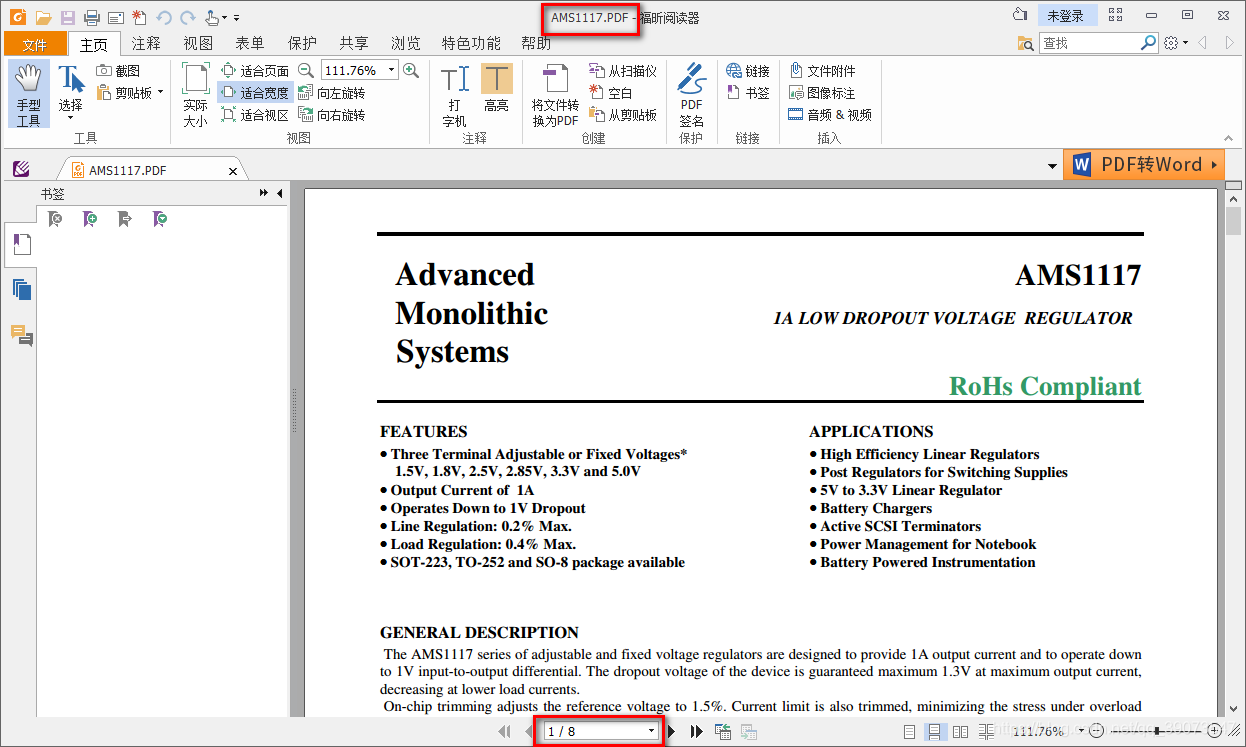Screen dimensions: 1246x747
Task: Switch to the Protect (保护) ribbon tab
Action: tap(302, 43)
